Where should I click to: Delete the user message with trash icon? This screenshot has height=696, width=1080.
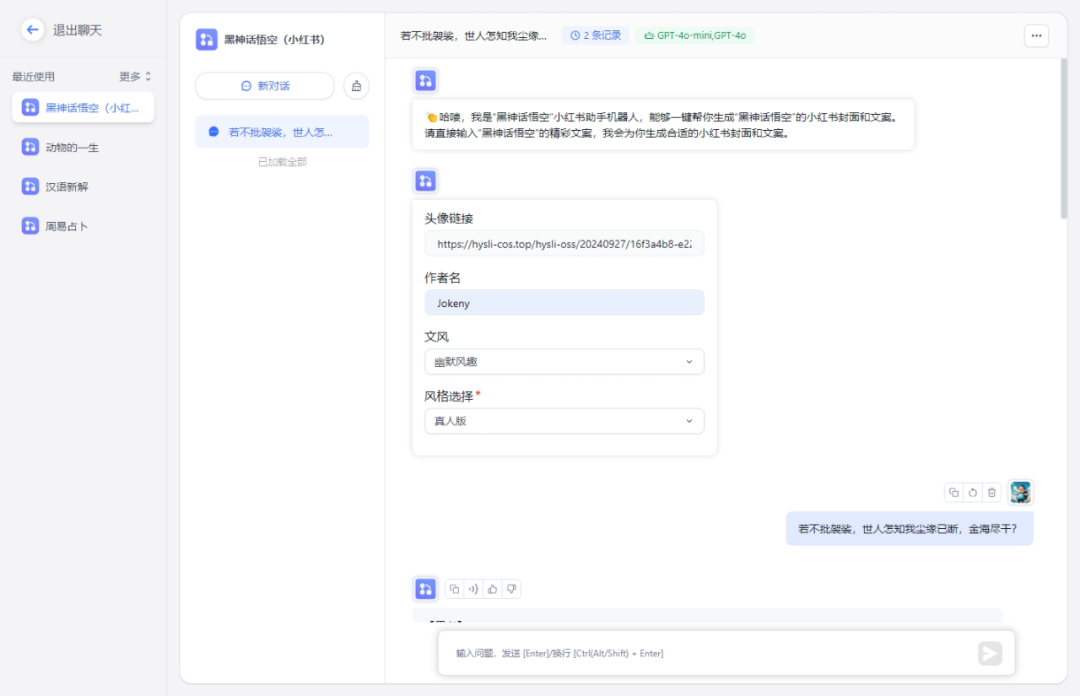(x=991, y=492)
